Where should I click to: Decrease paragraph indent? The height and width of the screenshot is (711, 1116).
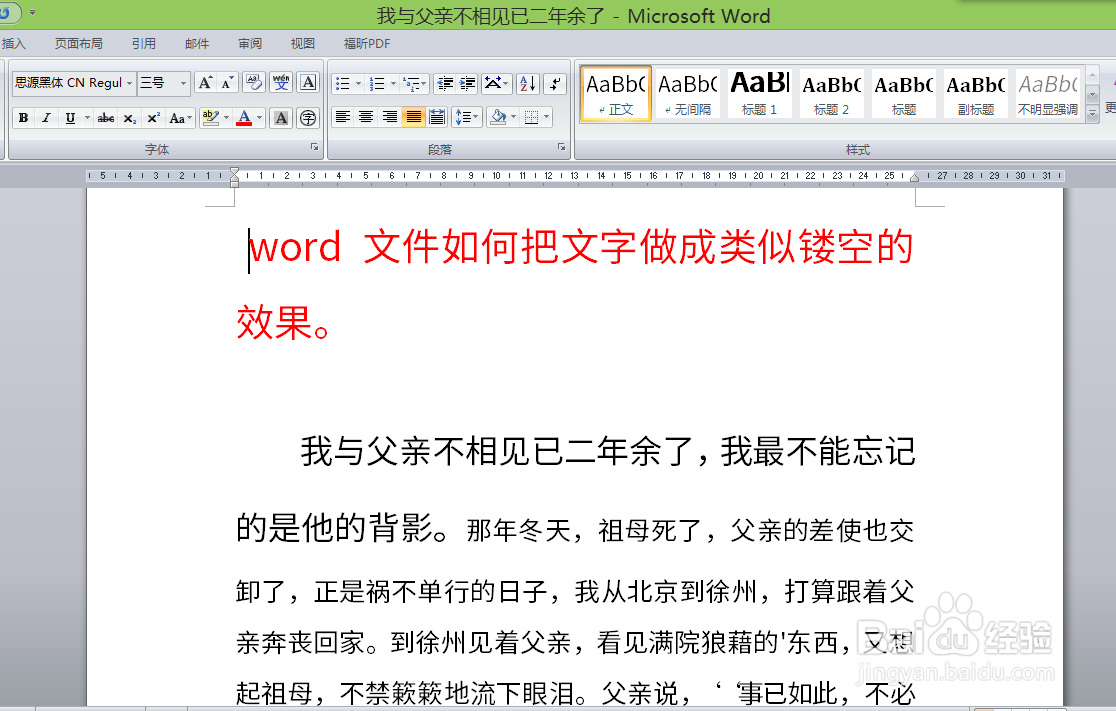click(446, 84)
